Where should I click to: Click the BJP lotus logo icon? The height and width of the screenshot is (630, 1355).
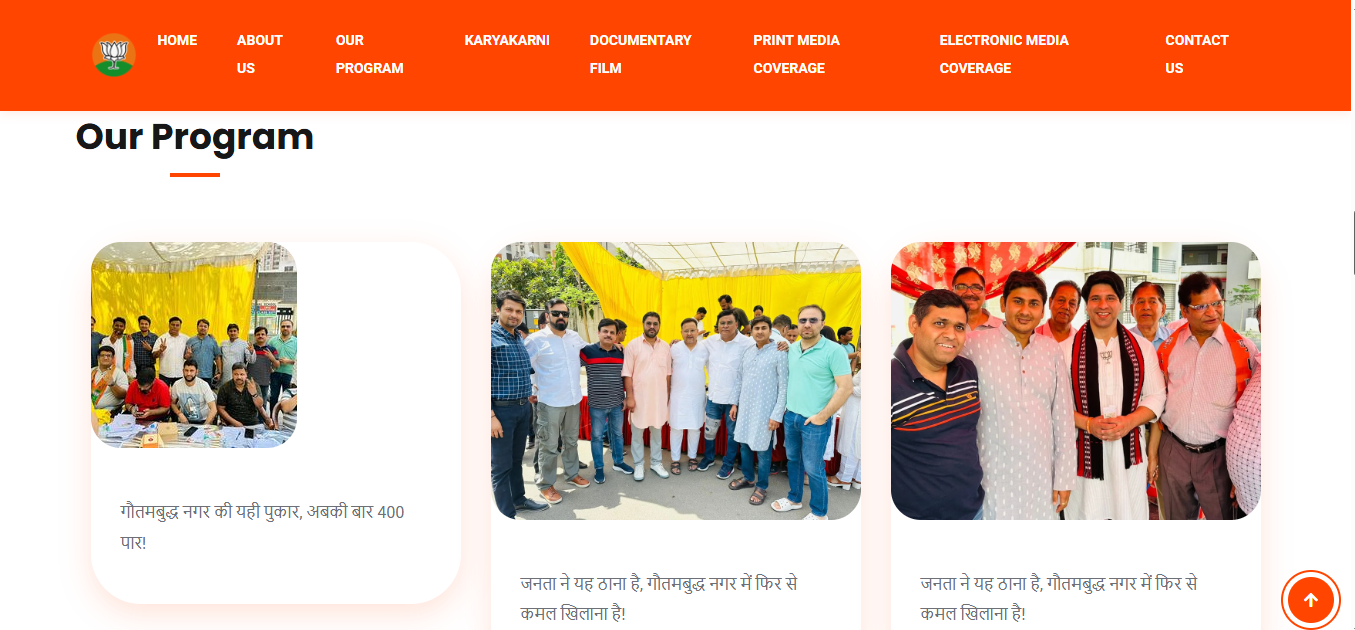coord(114,55)
